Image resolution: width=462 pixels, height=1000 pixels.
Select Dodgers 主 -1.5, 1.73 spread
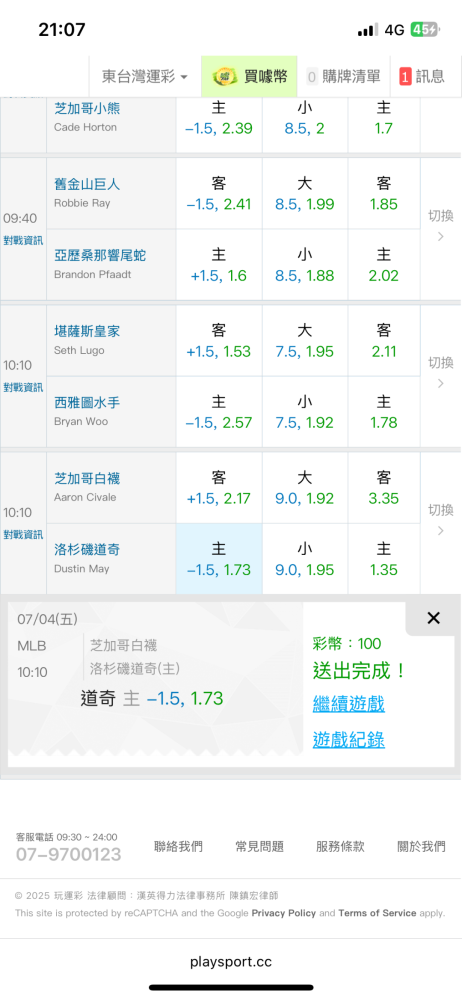click(x=219, y=559)
